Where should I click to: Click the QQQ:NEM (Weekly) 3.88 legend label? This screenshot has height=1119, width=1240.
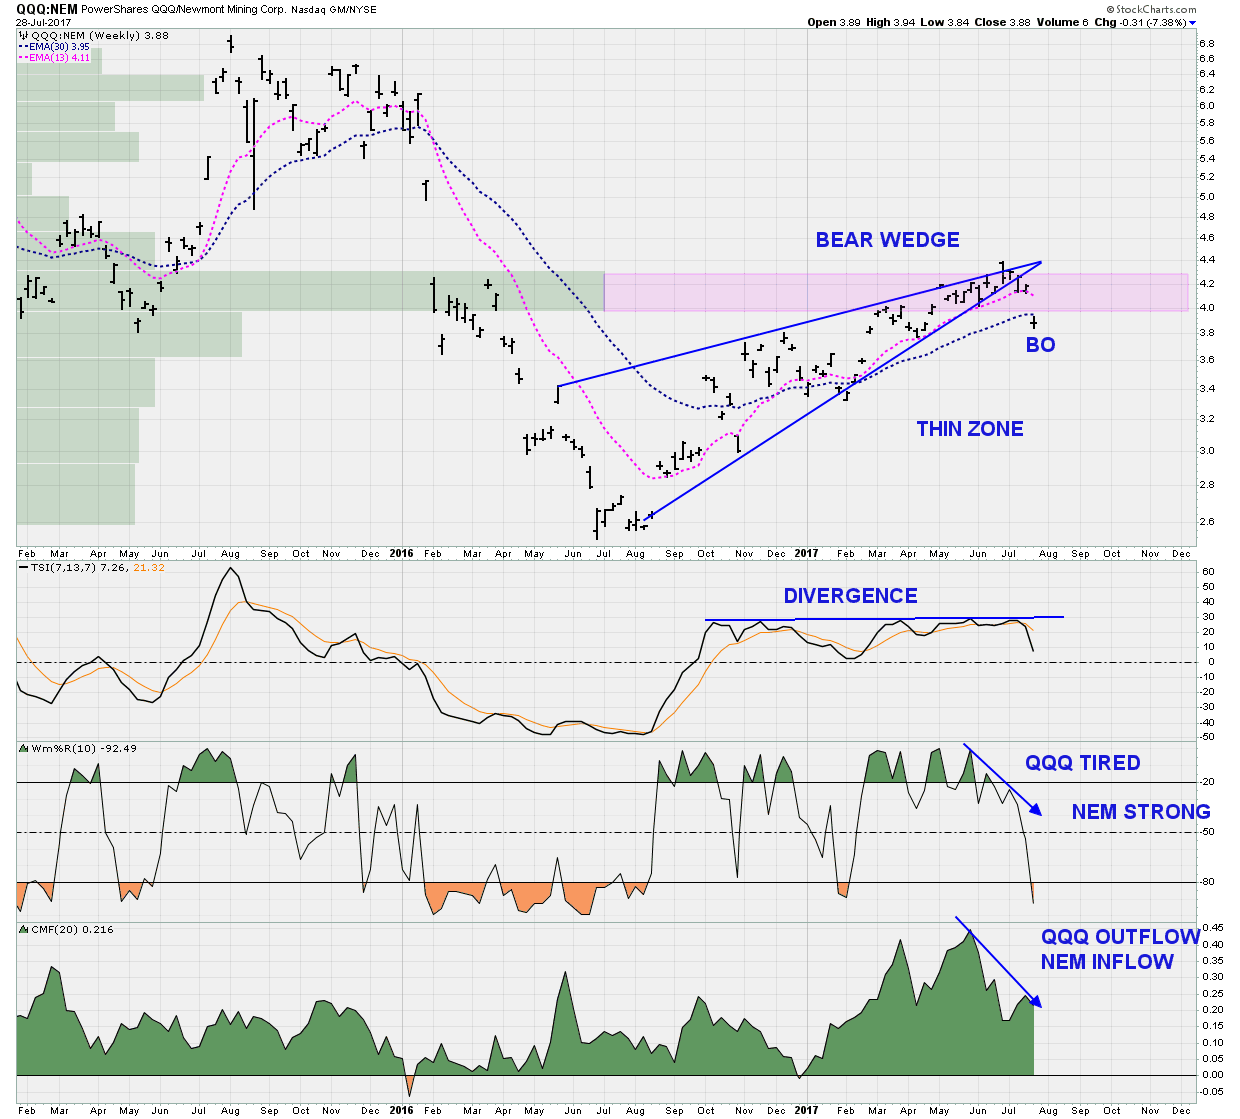click(x=100, y=35)
